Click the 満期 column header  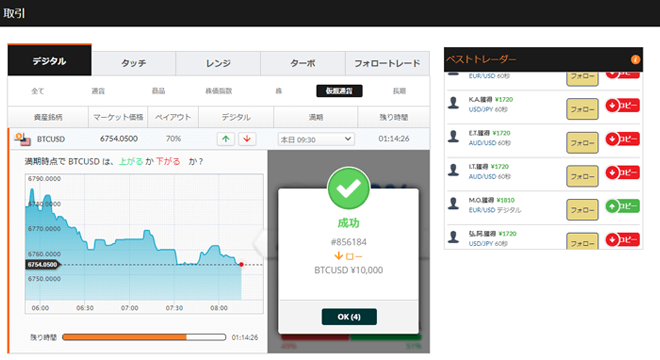(x=316, y=117)
